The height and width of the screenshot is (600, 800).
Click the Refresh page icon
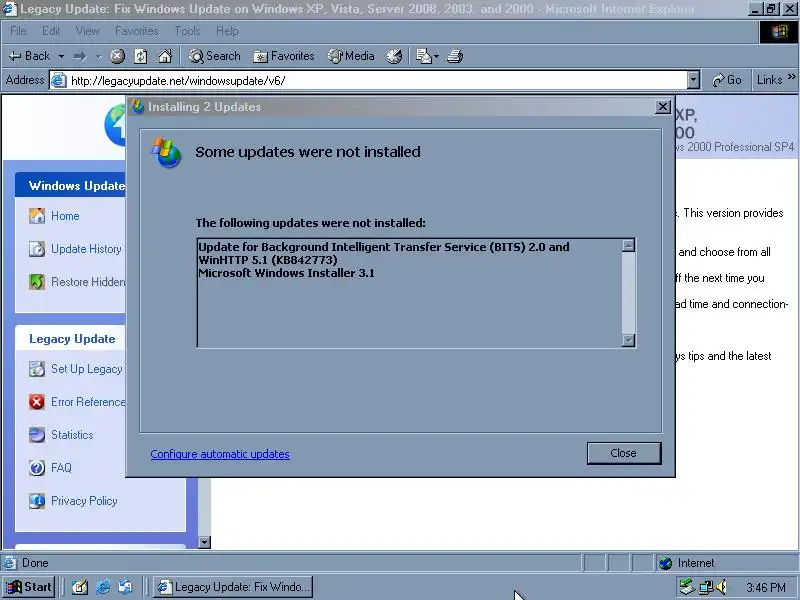tap(141, 56)
